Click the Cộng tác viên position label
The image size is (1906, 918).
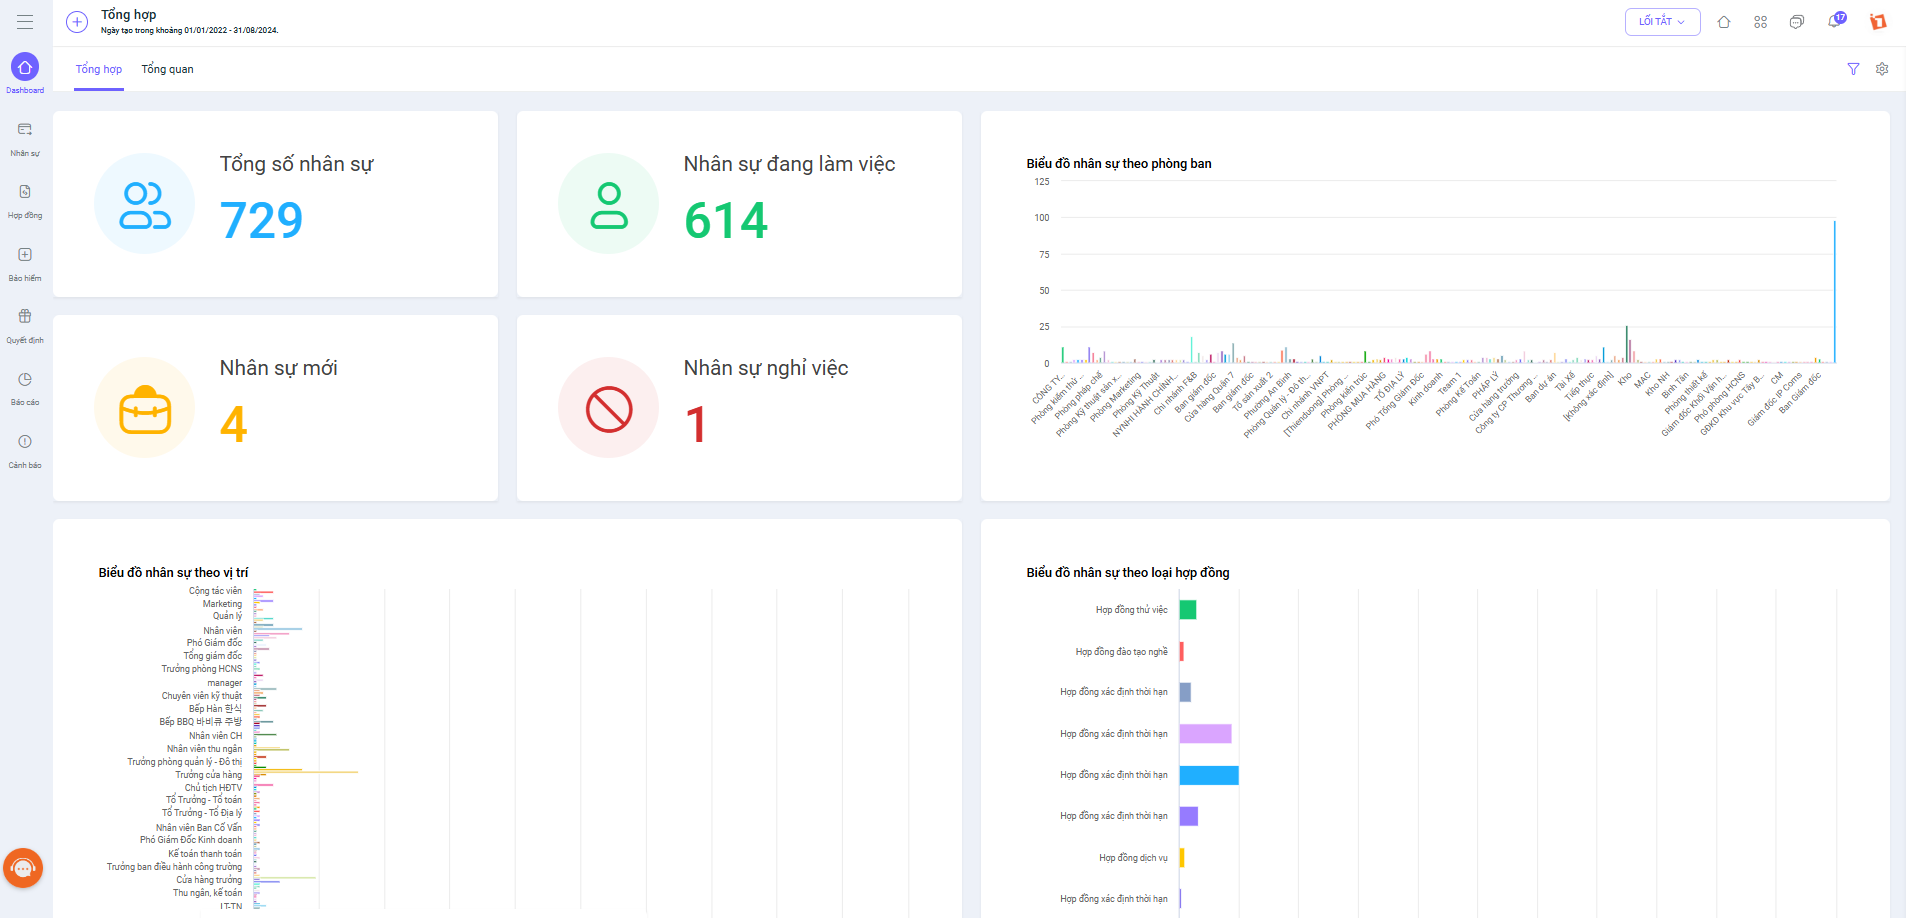[215, 591]
